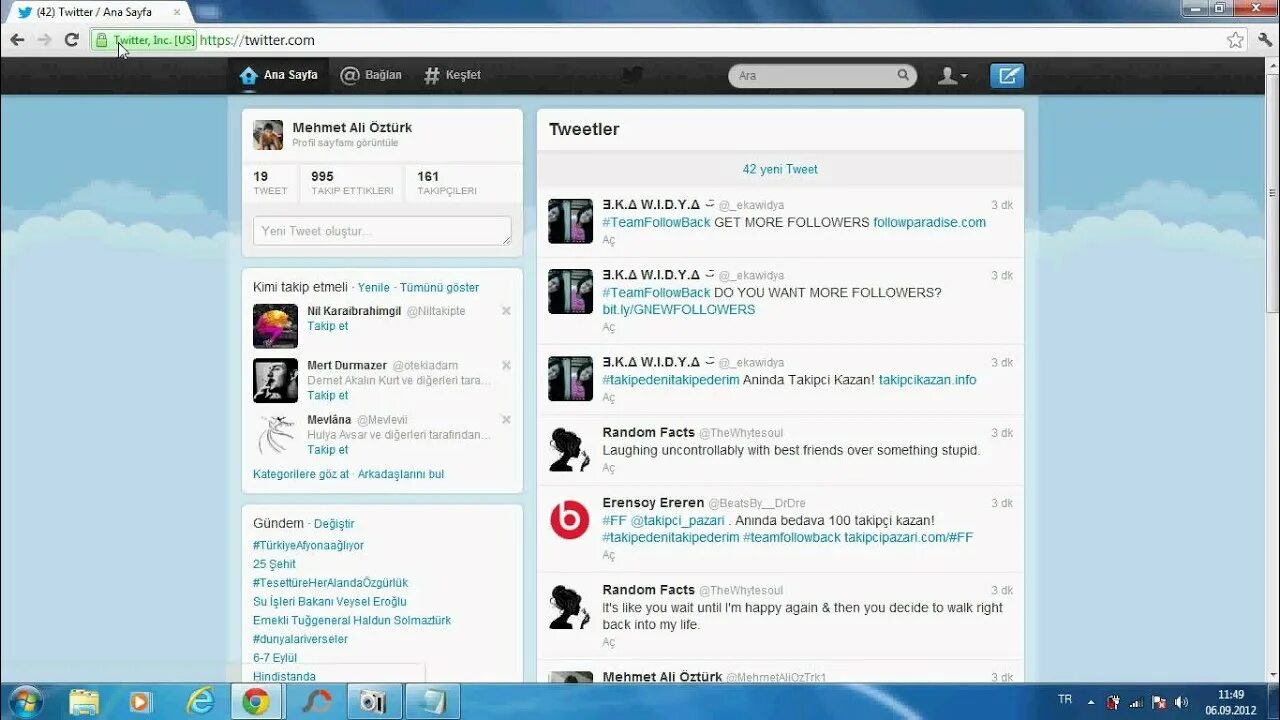Expand the Erensoy Ereren tweet with Aç
This screenshot has width=1280, height=720.
pos(608,555)
